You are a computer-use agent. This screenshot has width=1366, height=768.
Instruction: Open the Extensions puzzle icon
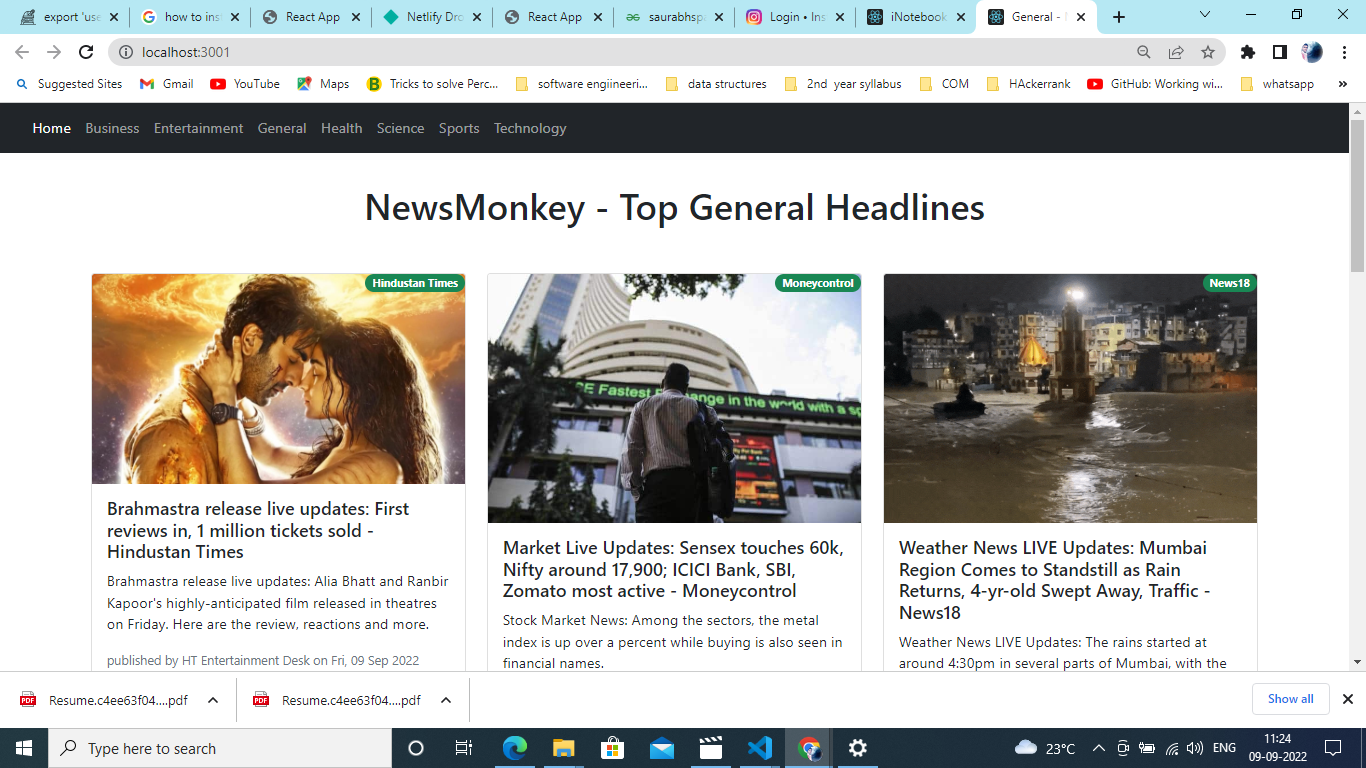1247,52
